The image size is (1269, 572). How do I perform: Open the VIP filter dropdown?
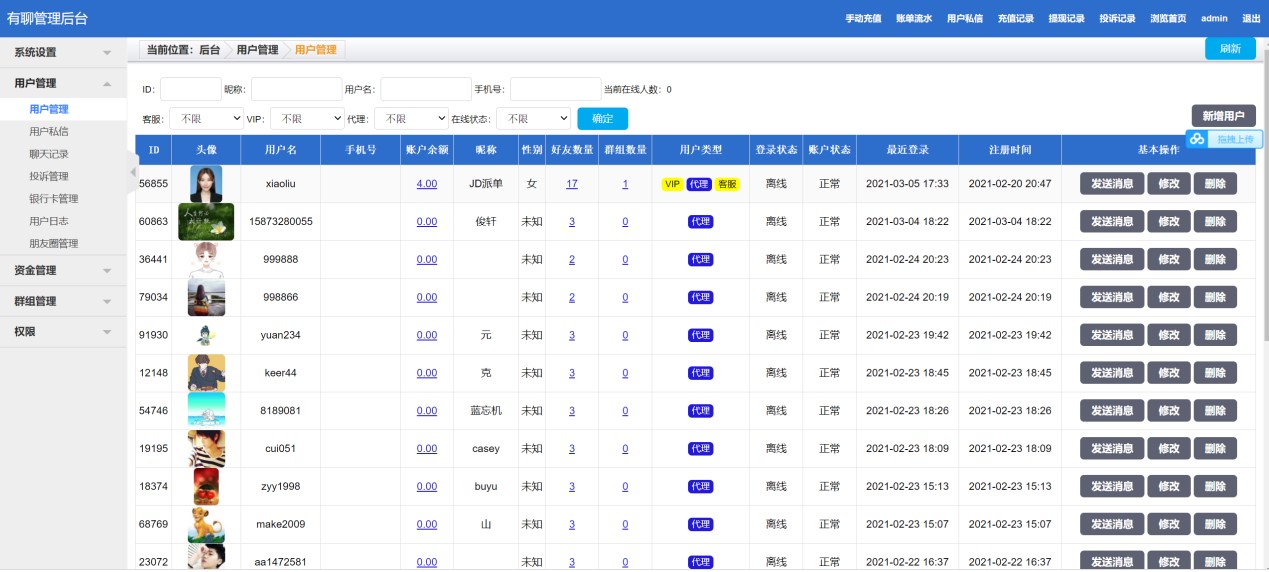(307, 119)
